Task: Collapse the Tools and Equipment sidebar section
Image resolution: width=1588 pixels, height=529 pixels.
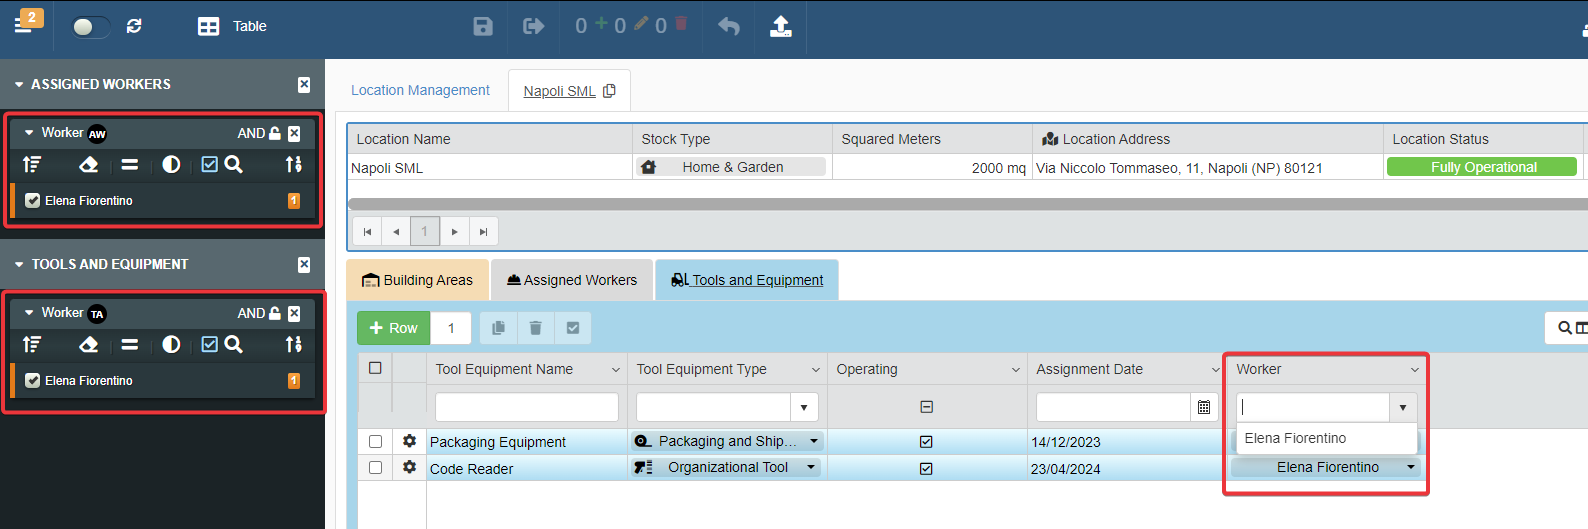Action: (19, 265)
